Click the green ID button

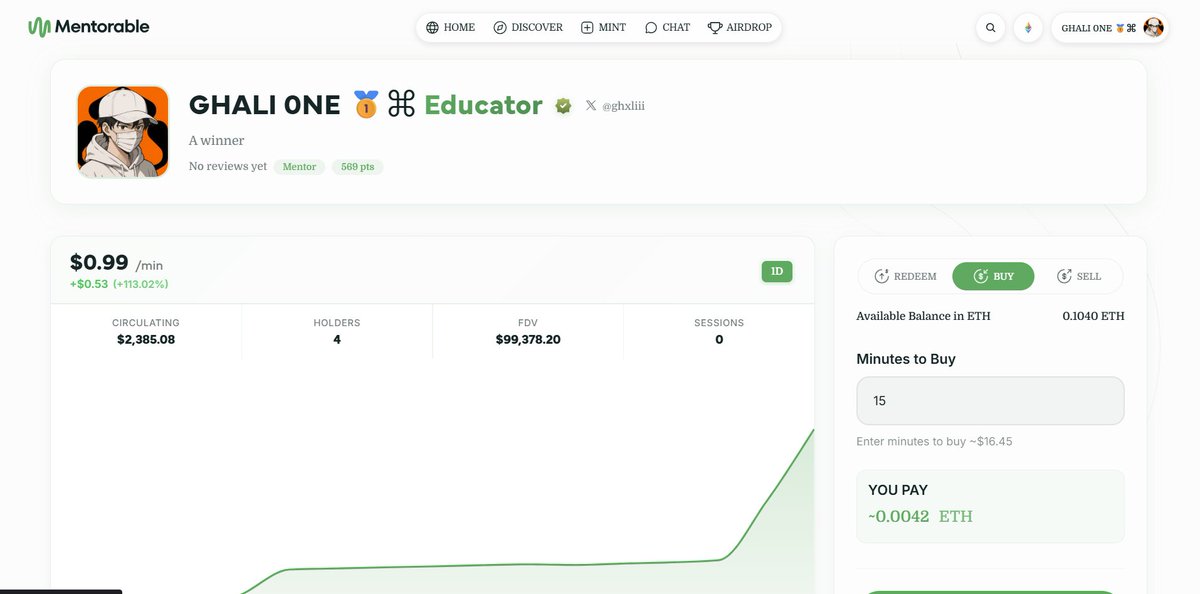tap(777, 271)
